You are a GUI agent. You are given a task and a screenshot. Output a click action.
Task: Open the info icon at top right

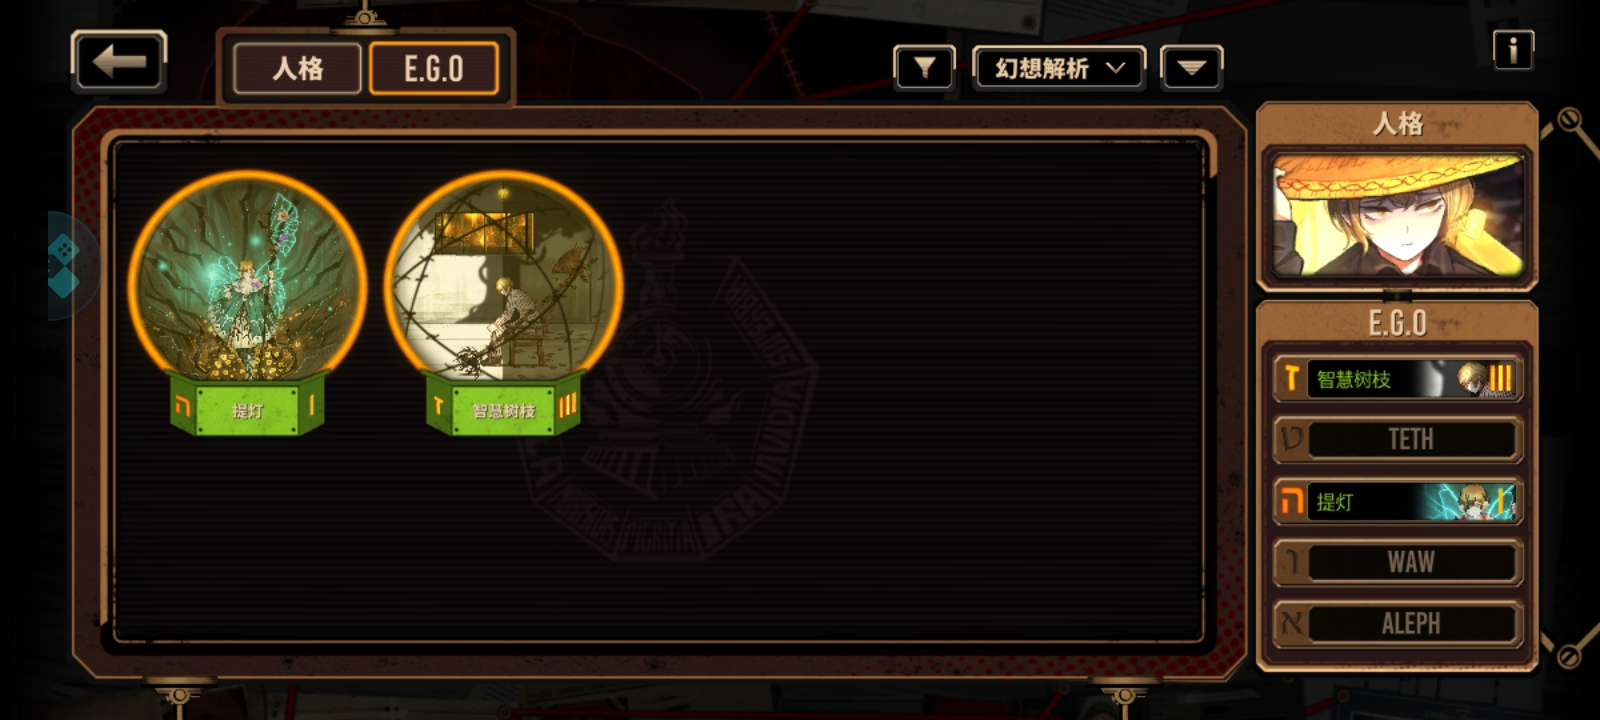1513,49
